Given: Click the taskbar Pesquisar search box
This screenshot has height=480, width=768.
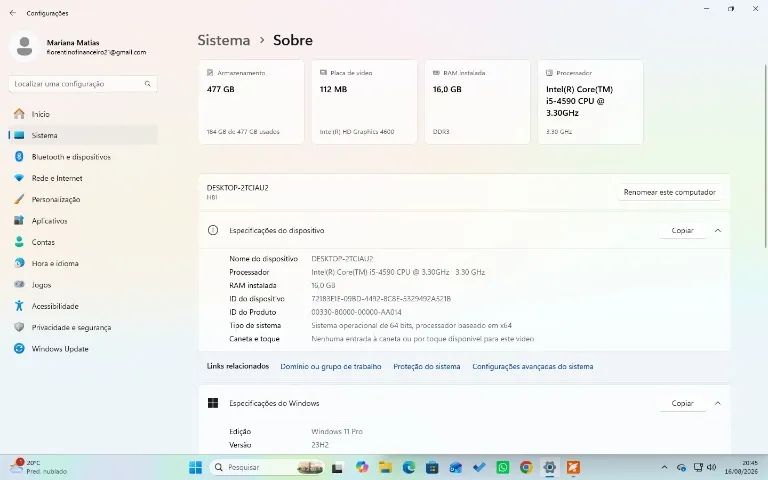Looking at the screenshot, I should (267, 467).
